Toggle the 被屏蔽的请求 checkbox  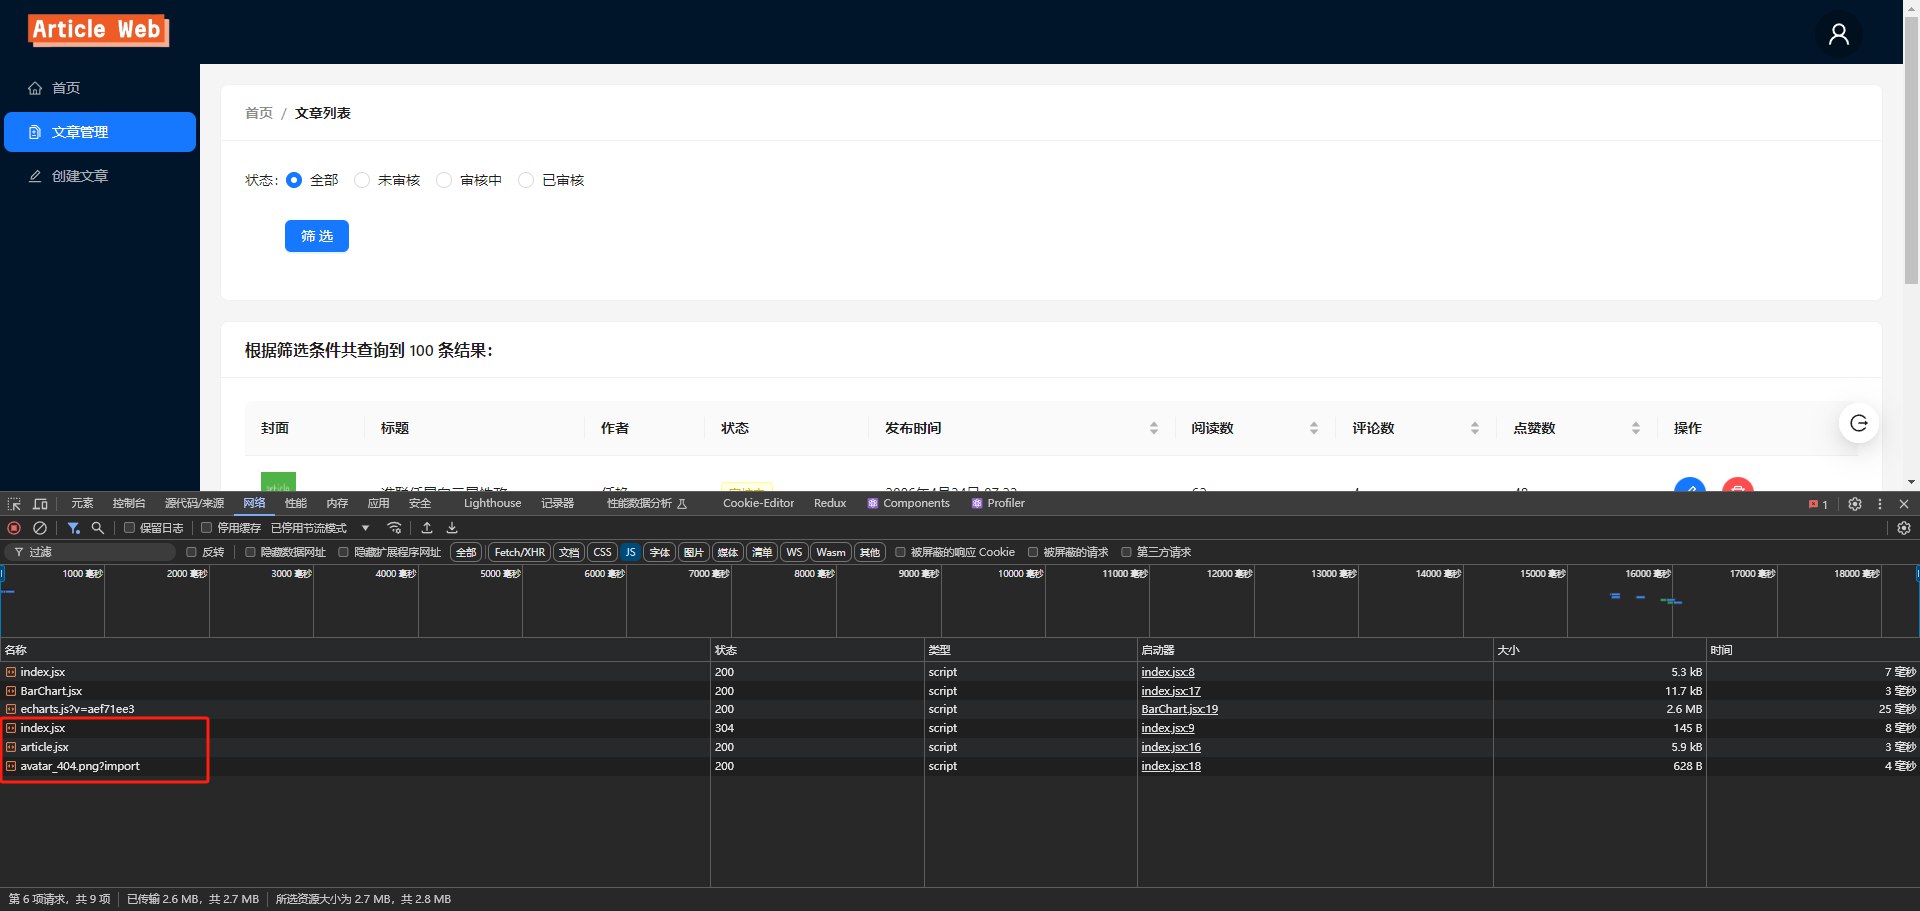1033,552
